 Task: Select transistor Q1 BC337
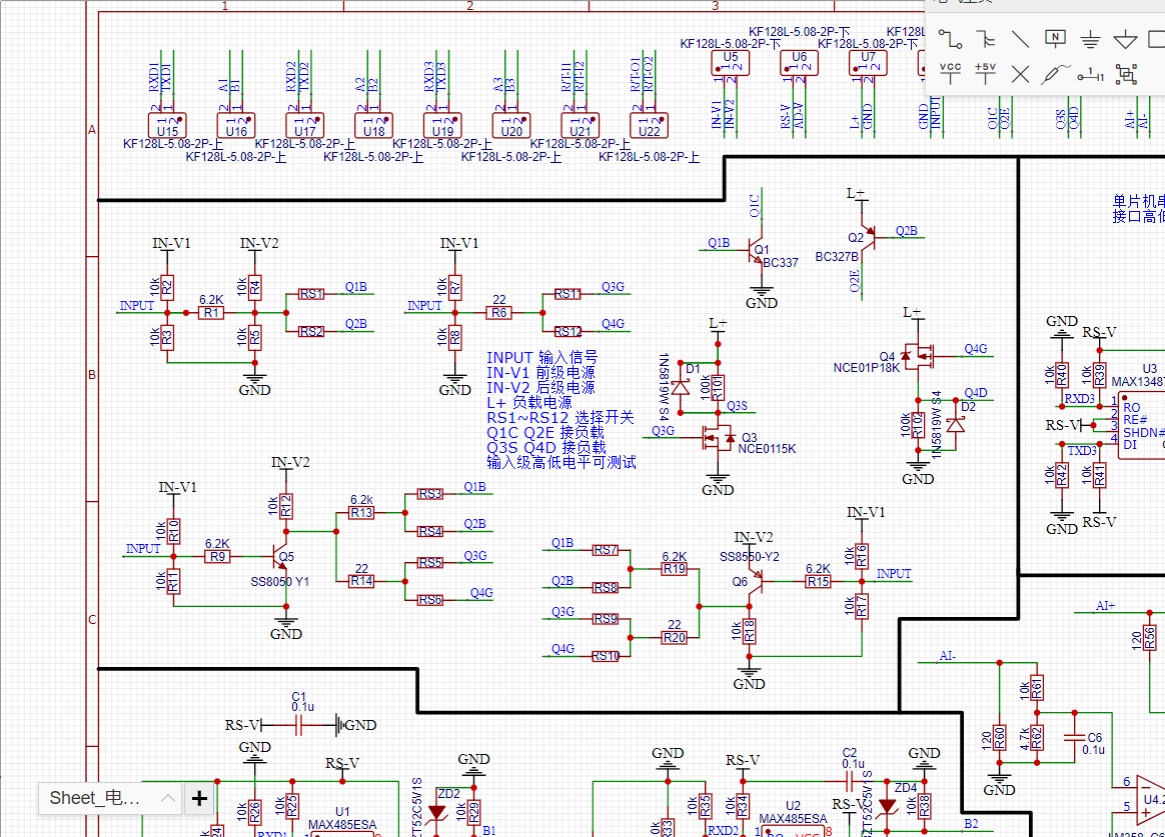tap(756, 251)
